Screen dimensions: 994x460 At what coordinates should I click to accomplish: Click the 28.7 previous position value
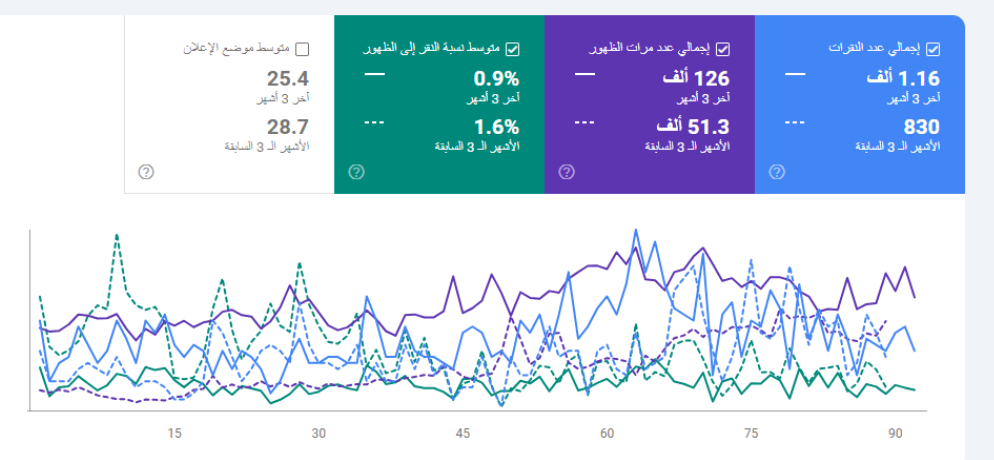[288, 127]
